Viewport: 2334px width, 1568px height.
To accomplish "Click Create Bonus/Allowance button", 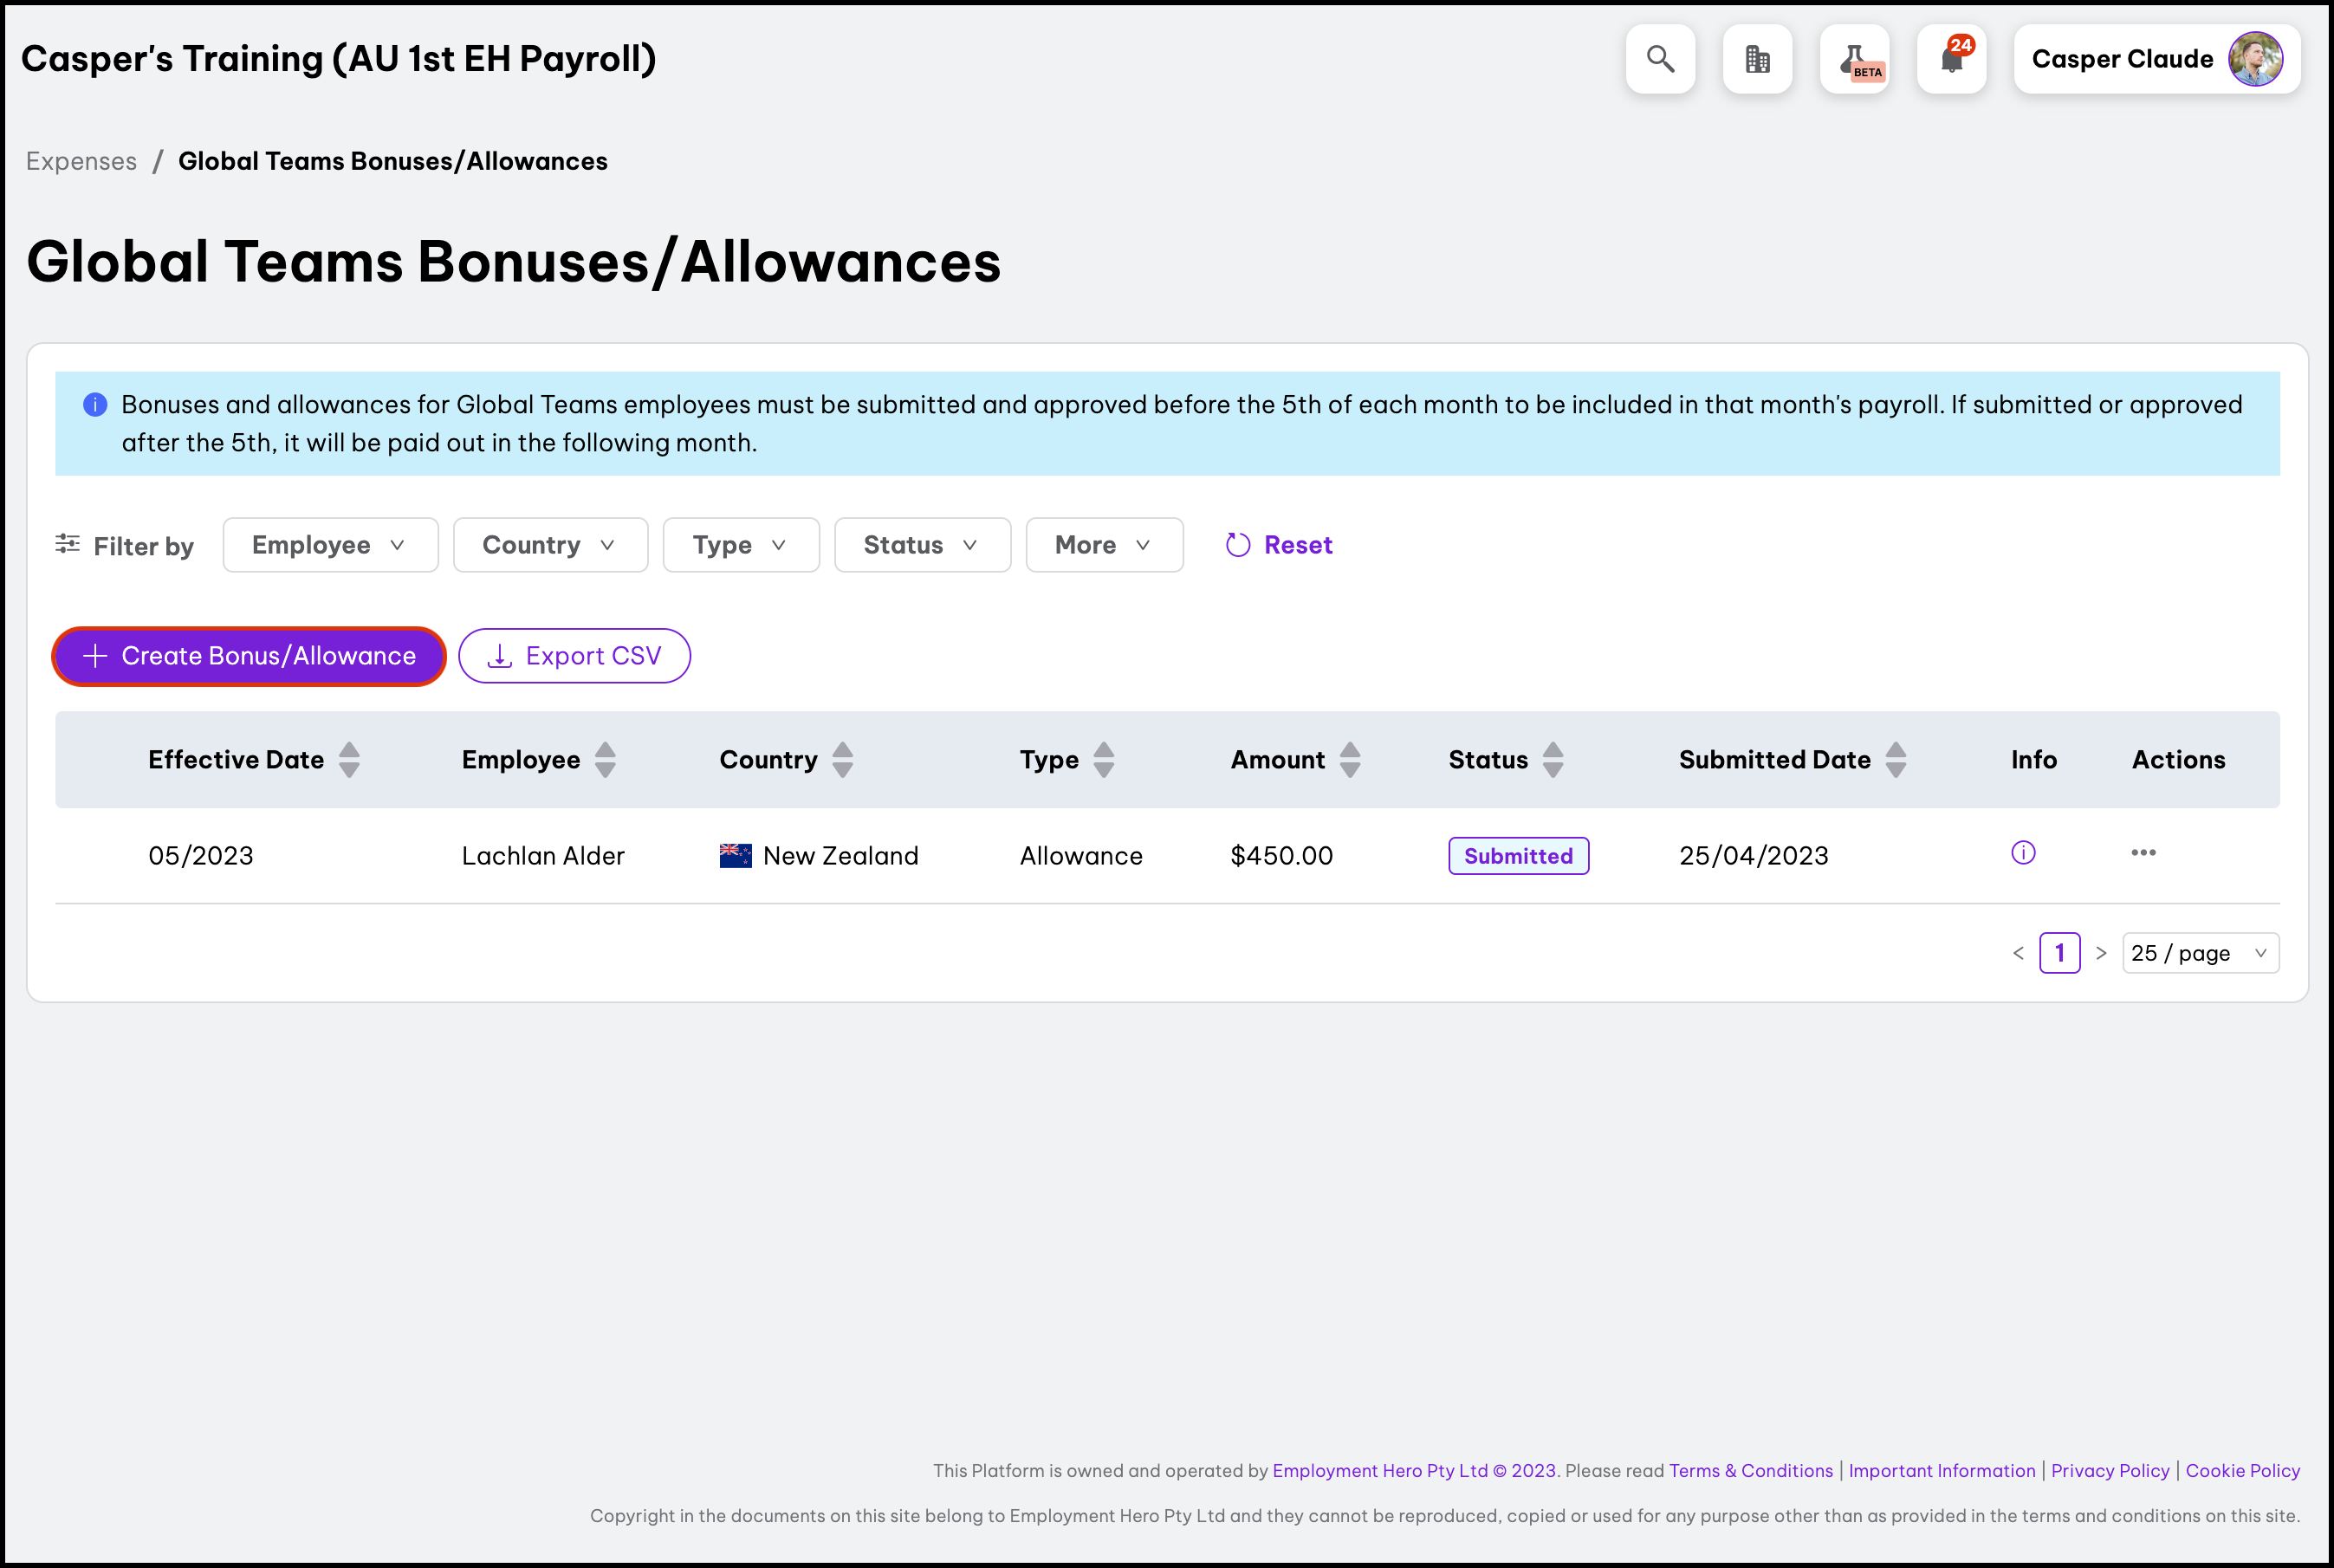I will point(249,656).
